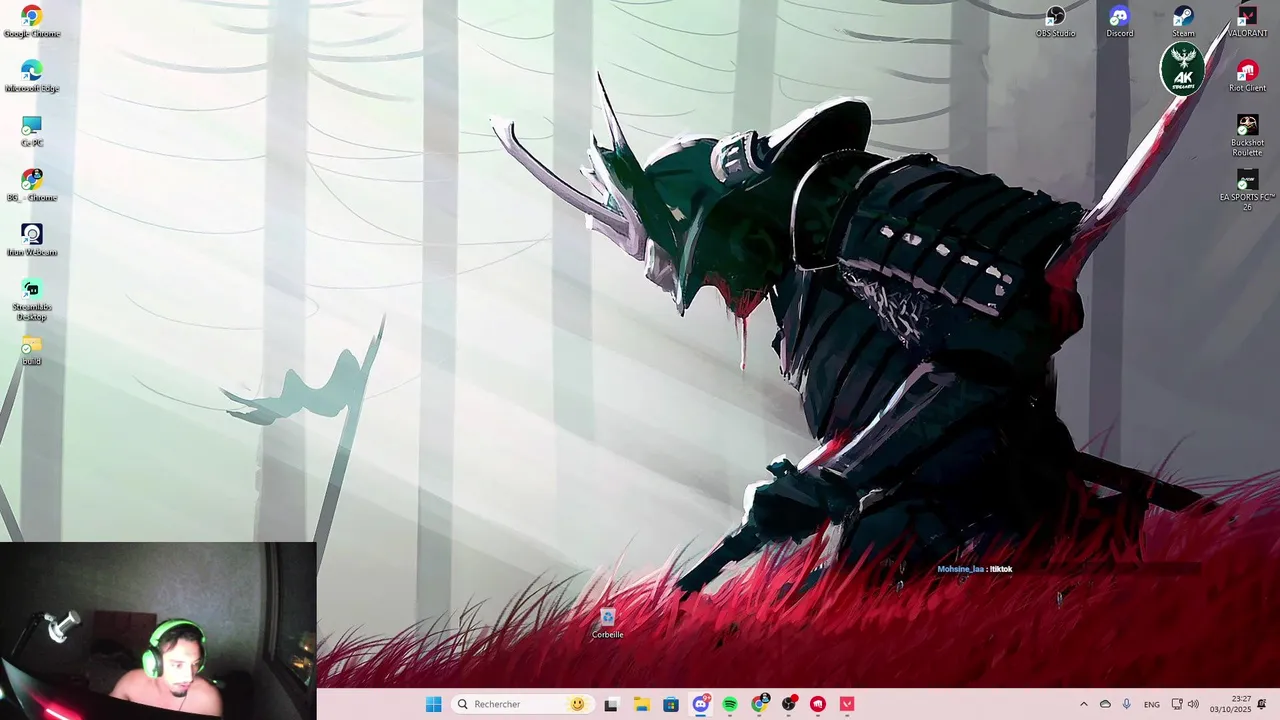Select the Discord desktop shortcut
Screen dimensions: 1280x720
pos(1120,22)
